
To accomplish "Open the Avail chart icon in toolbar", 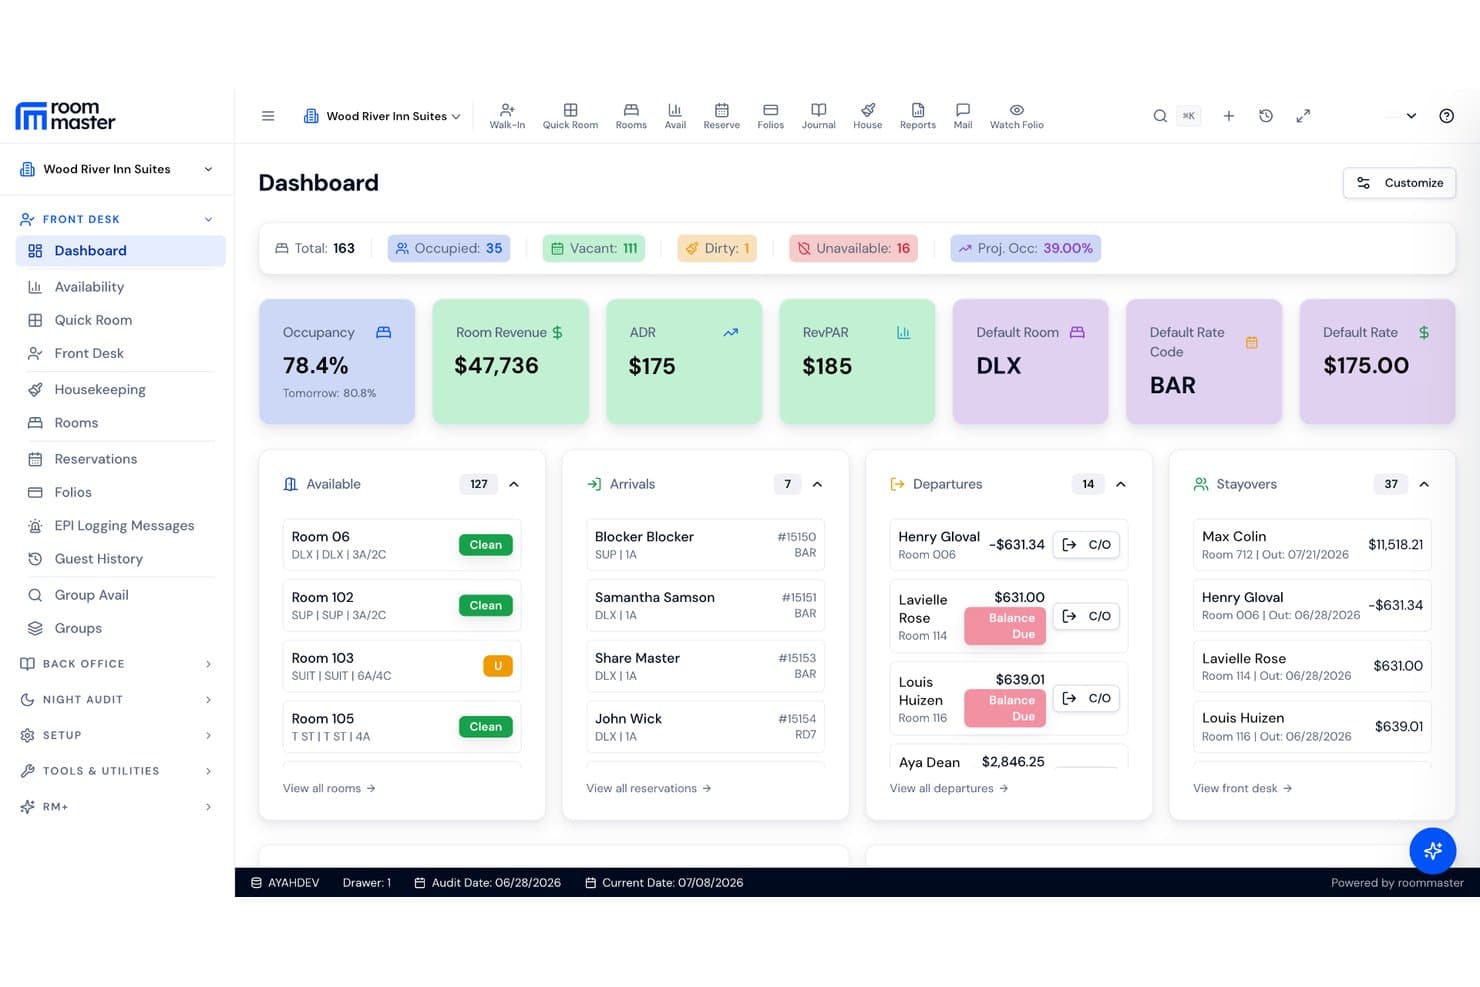I will [x=675, y=116].
